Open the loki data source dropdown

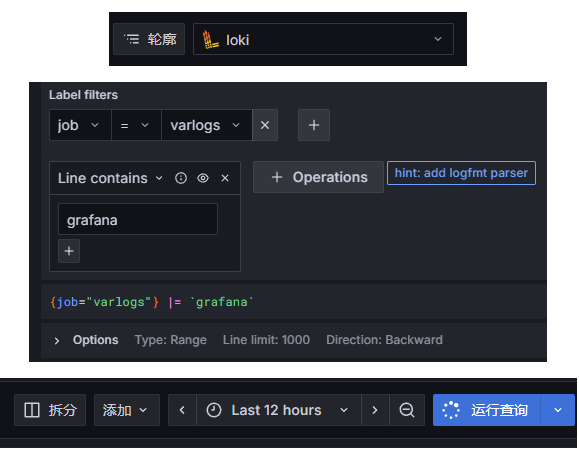tap(323, 39)
